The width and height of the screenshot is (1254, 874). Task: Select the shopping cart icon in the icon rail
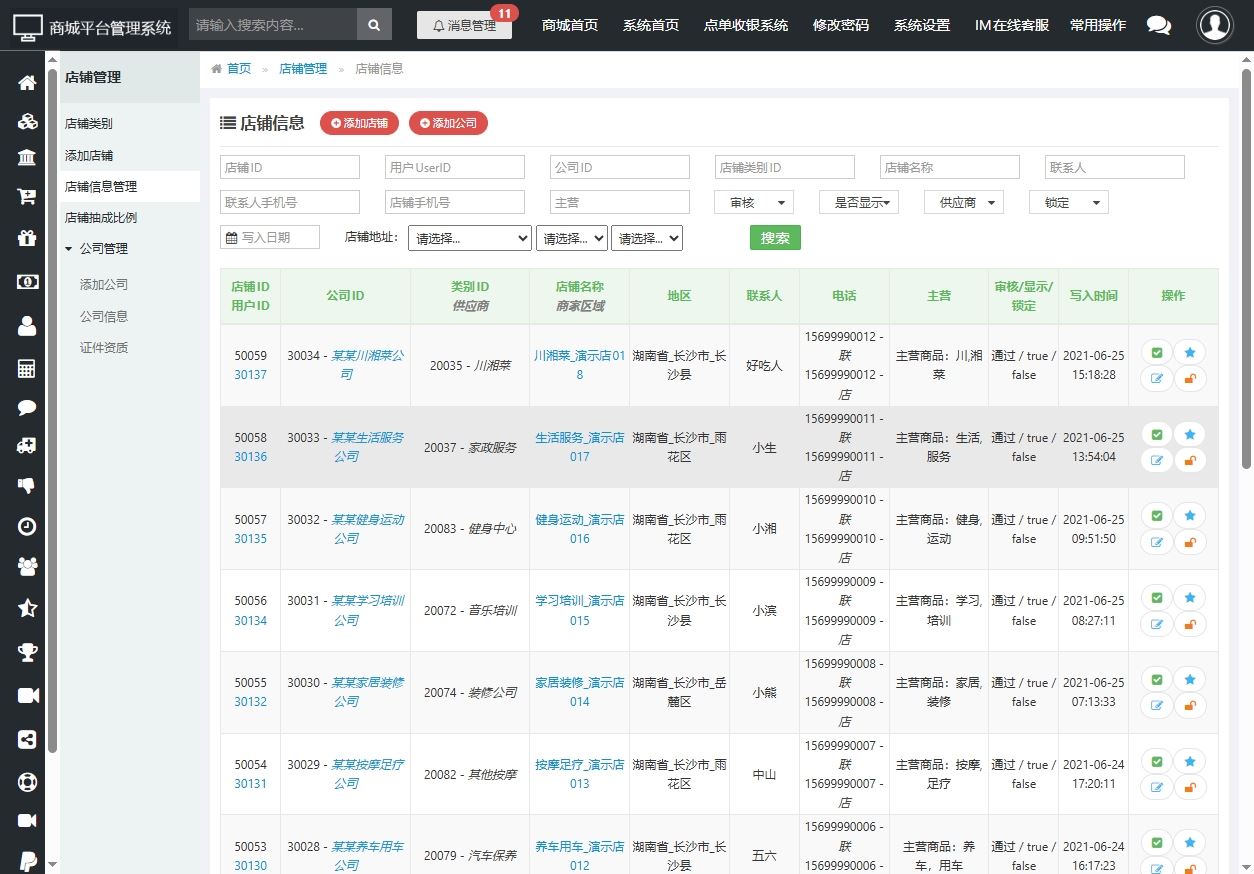point(27,197)
